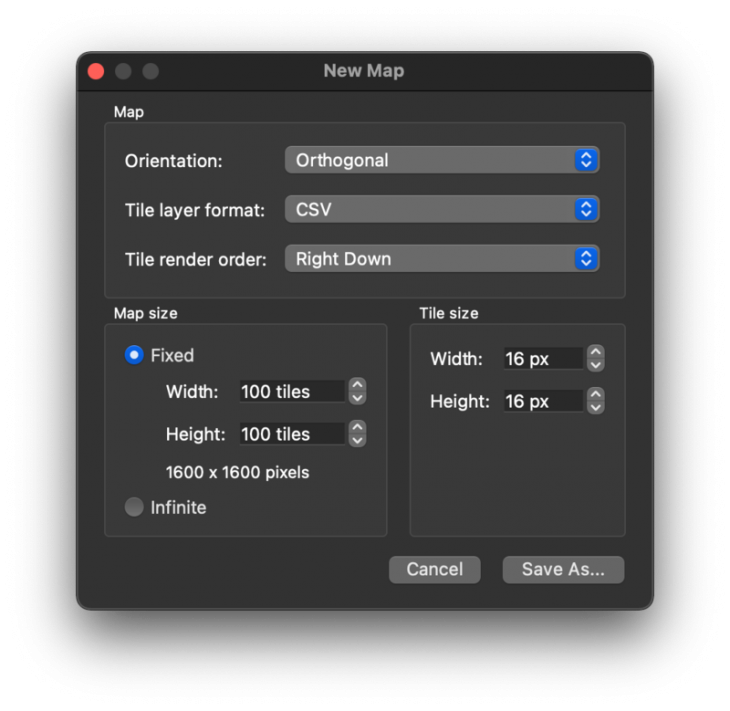
Task: Select the Infinite map size option
Action: point(134,507)
